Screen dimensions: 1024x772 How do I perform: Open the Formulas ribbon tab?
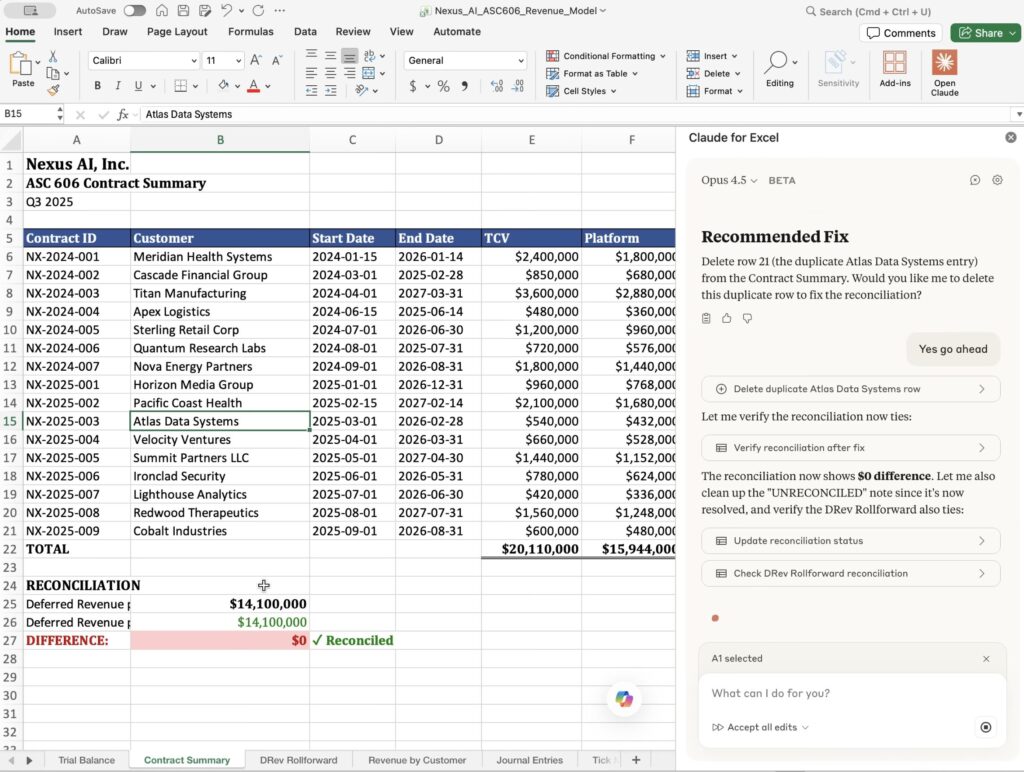point(250,32)
